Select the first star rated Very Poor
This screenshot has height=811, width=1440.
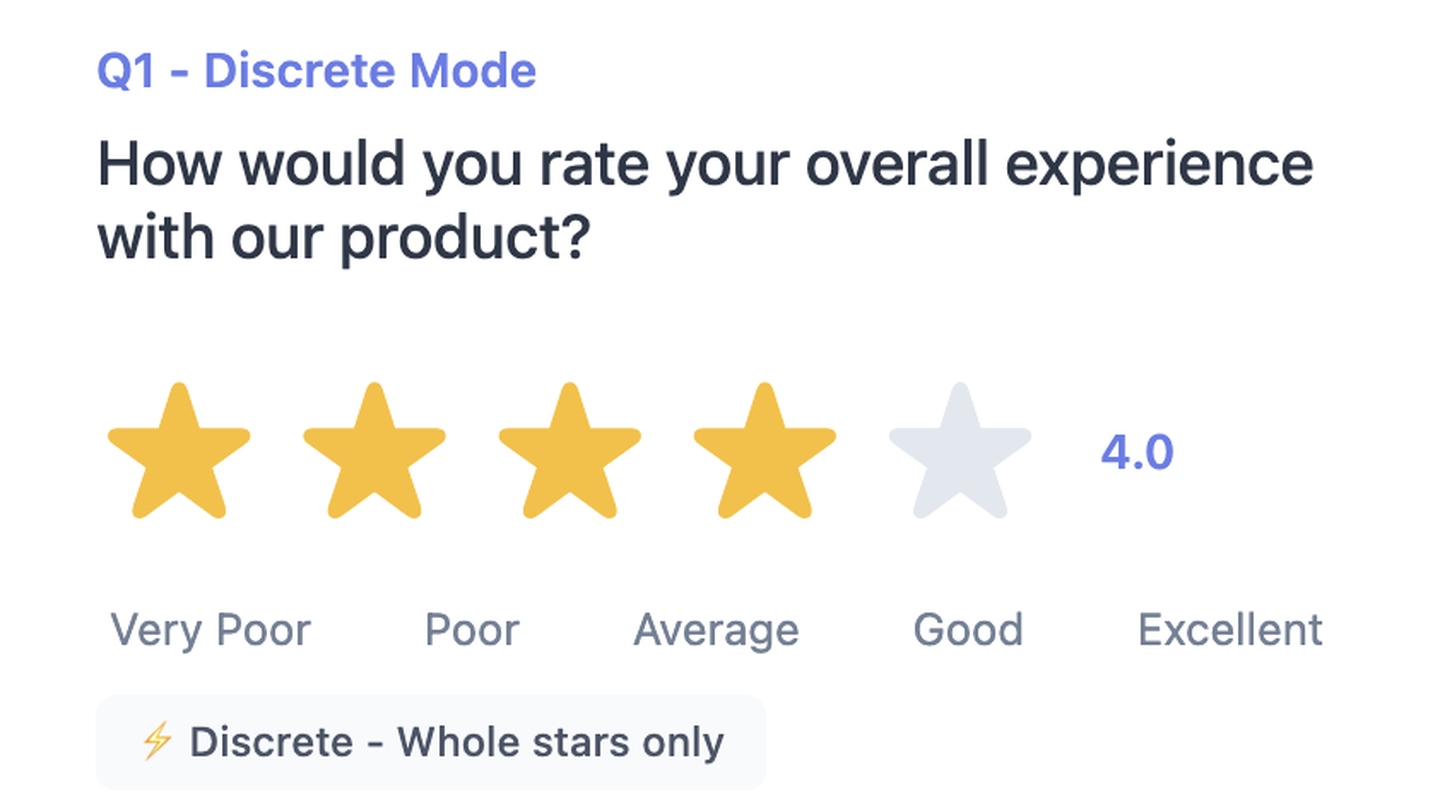point(178,450)
